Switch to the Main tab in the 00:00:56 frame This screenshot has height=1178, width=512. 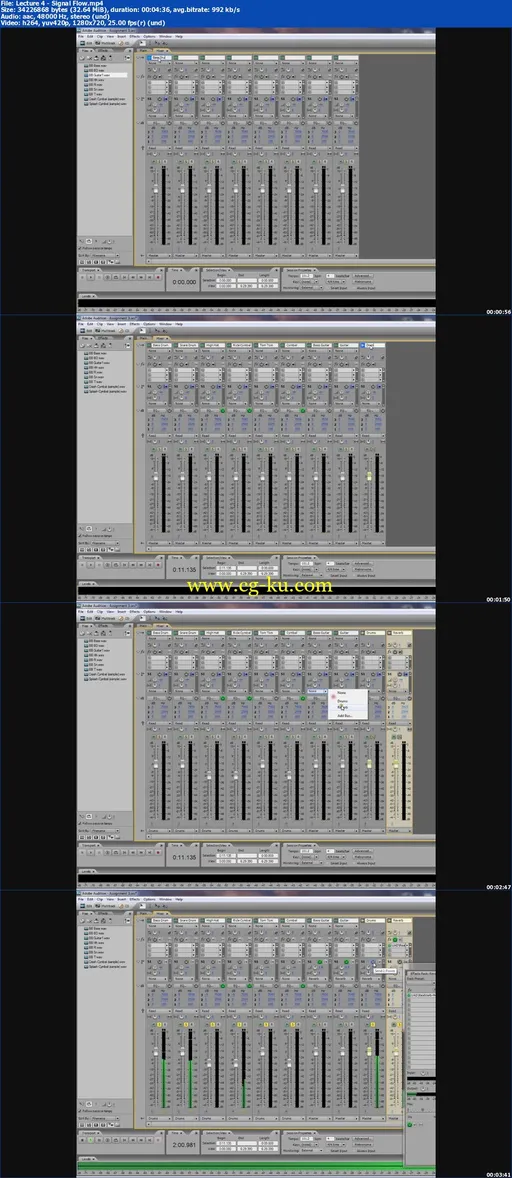click(x=143, y=50)
